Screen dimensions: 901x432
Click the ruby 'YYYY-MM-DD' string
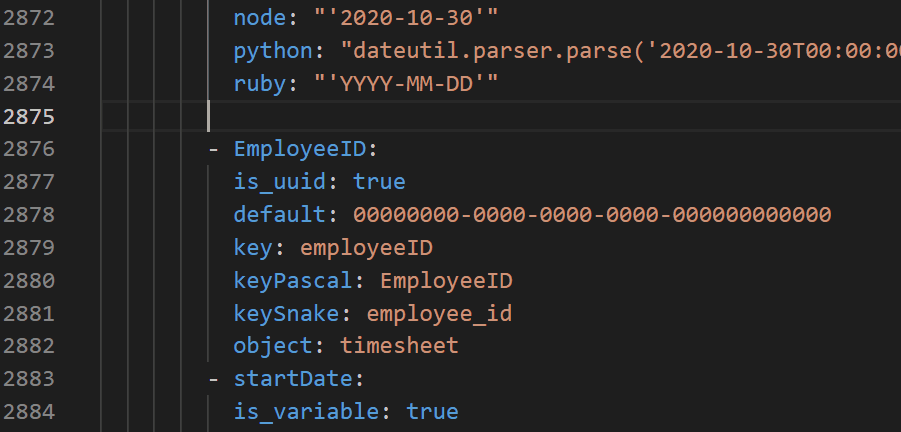(406, 84)
